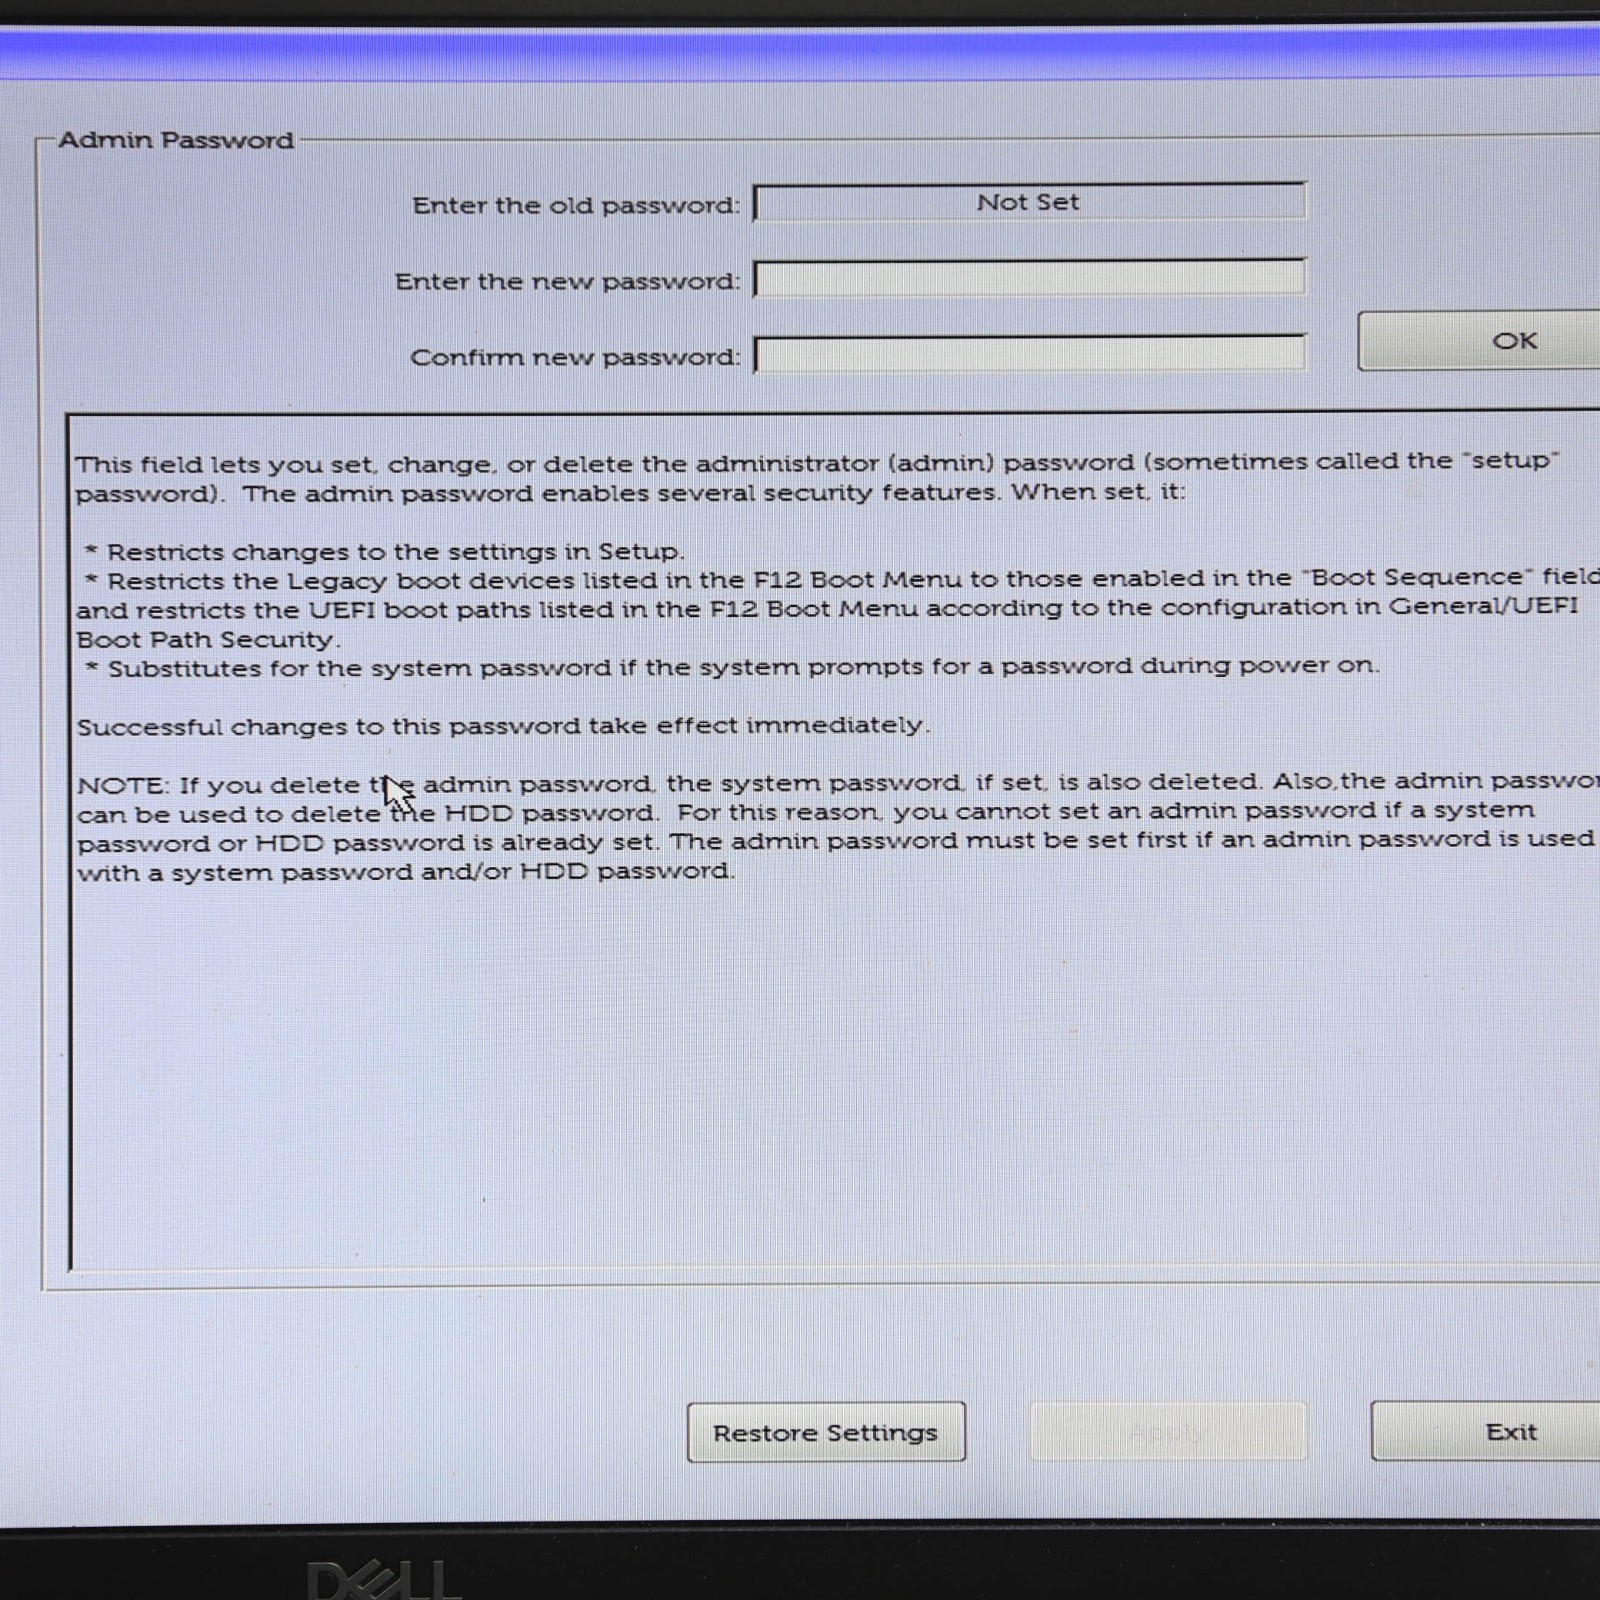Click the Restore Settings button
This screenshot has width=1600, height=1600.
click(826, 1432)
